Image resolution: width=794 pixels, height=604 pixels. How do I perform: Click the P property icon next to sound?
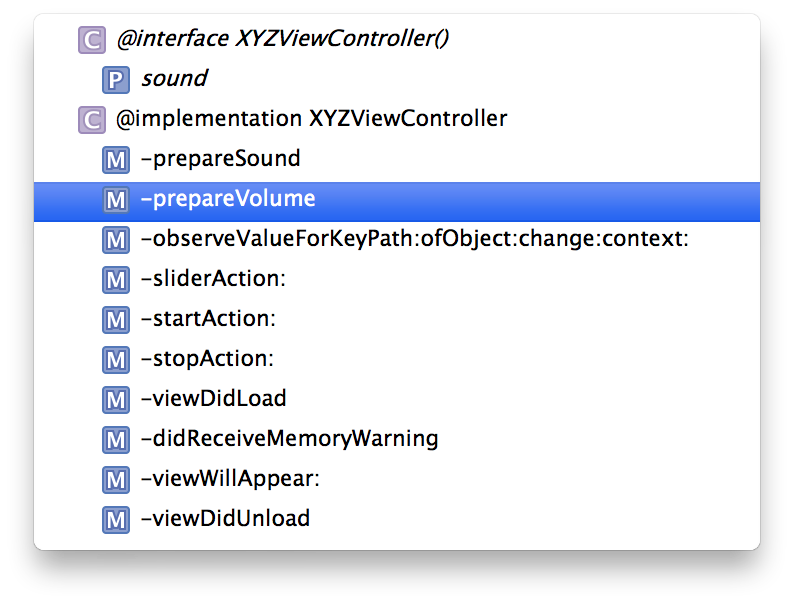click(x=116, y=79)
